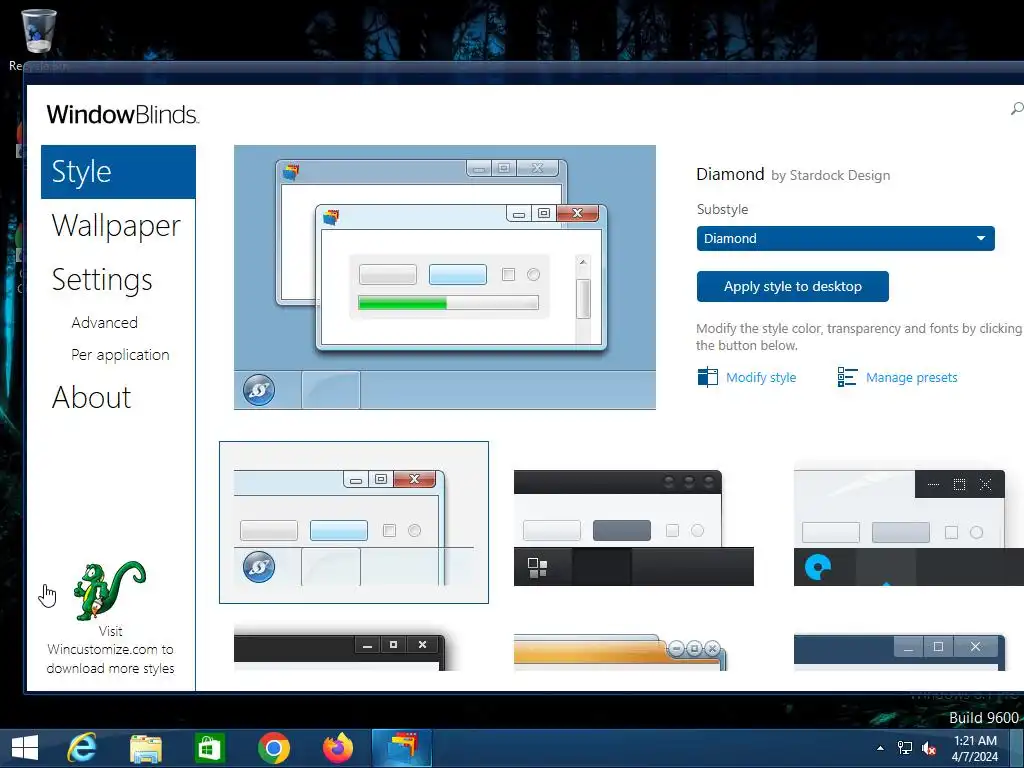This screenshot has height=768, width=1024.
Task: Open the Windows Store from taskbar
Action: 209,748
